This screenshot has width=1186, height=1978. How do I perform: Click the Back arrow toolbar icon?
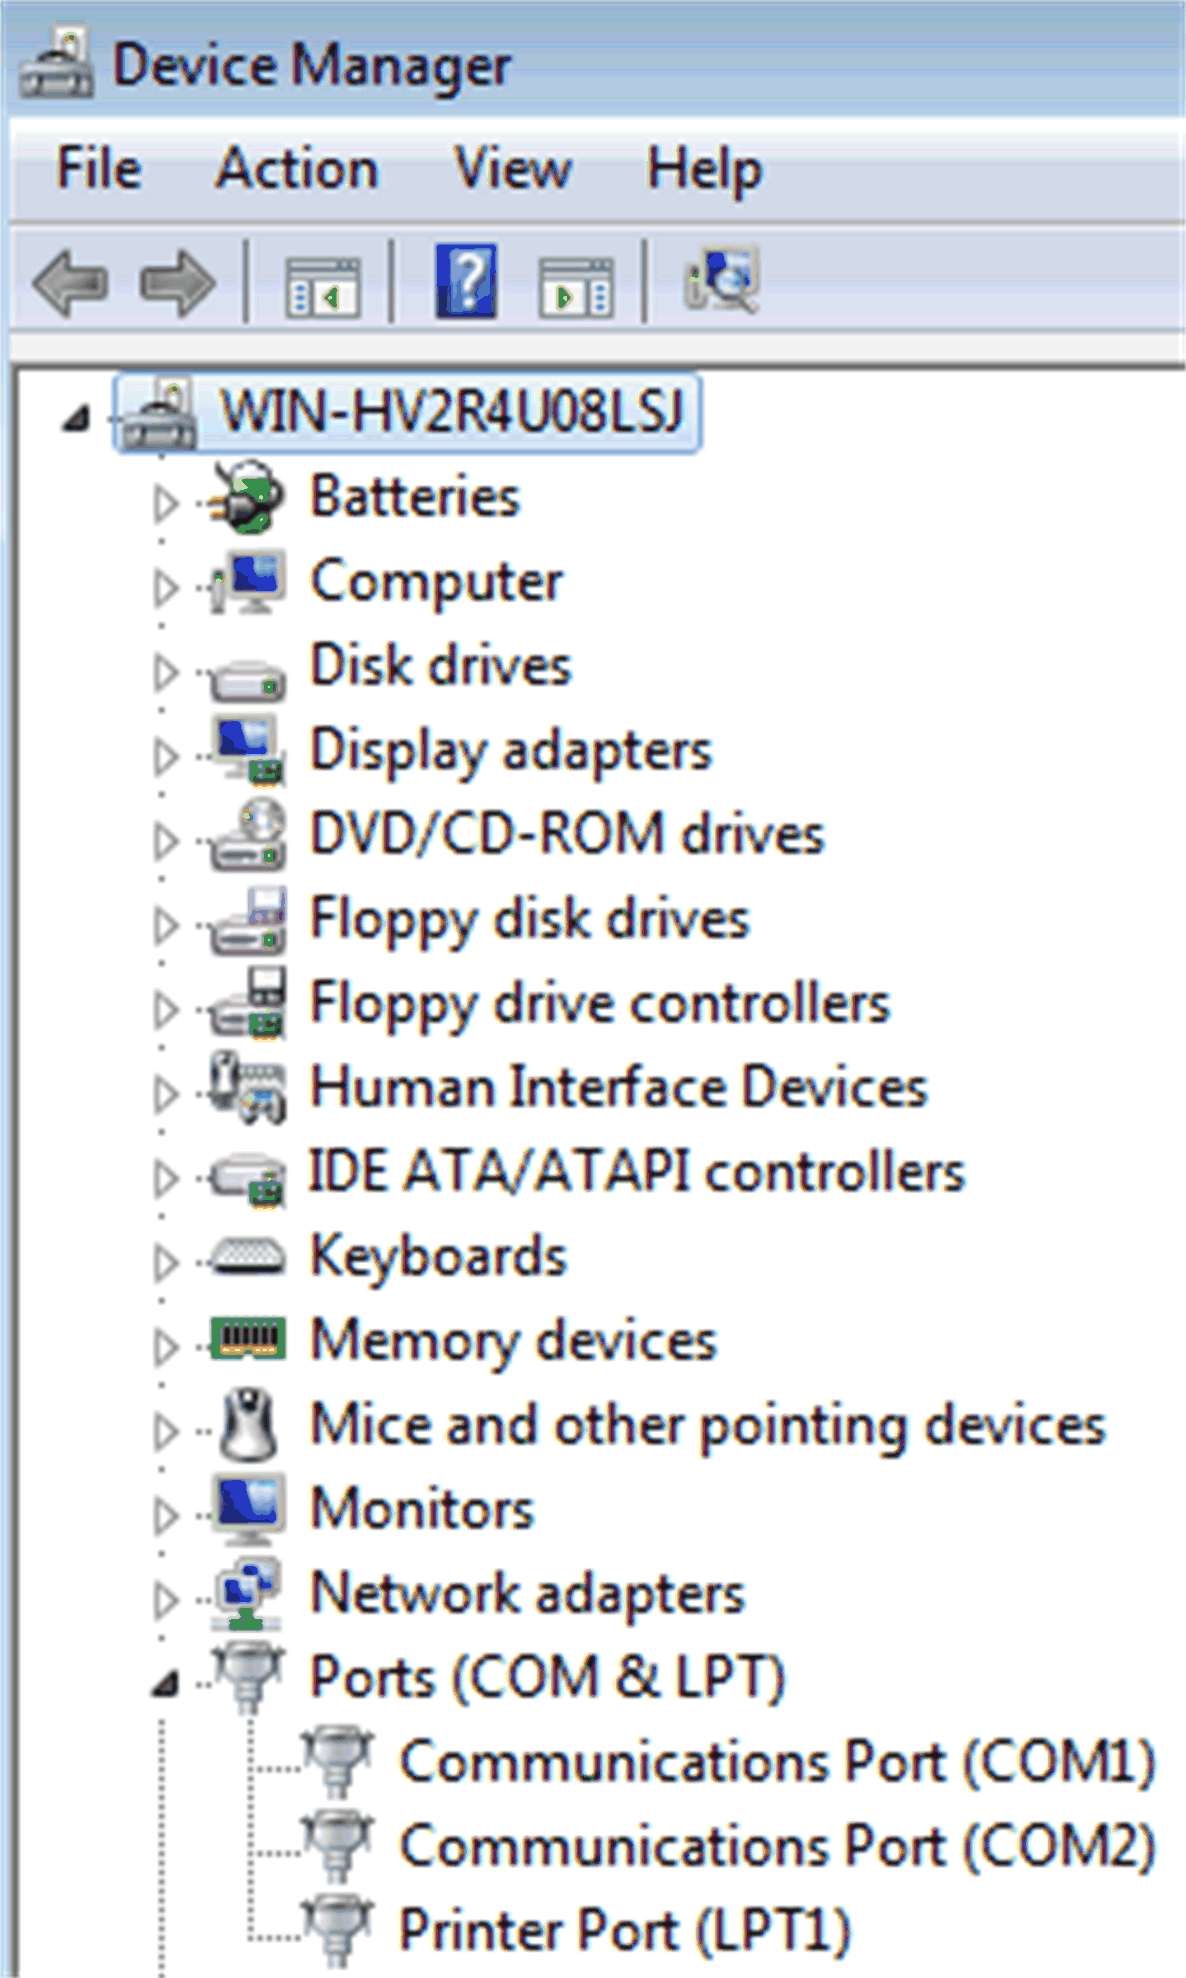pyautogui.click(x=70, y=284)
